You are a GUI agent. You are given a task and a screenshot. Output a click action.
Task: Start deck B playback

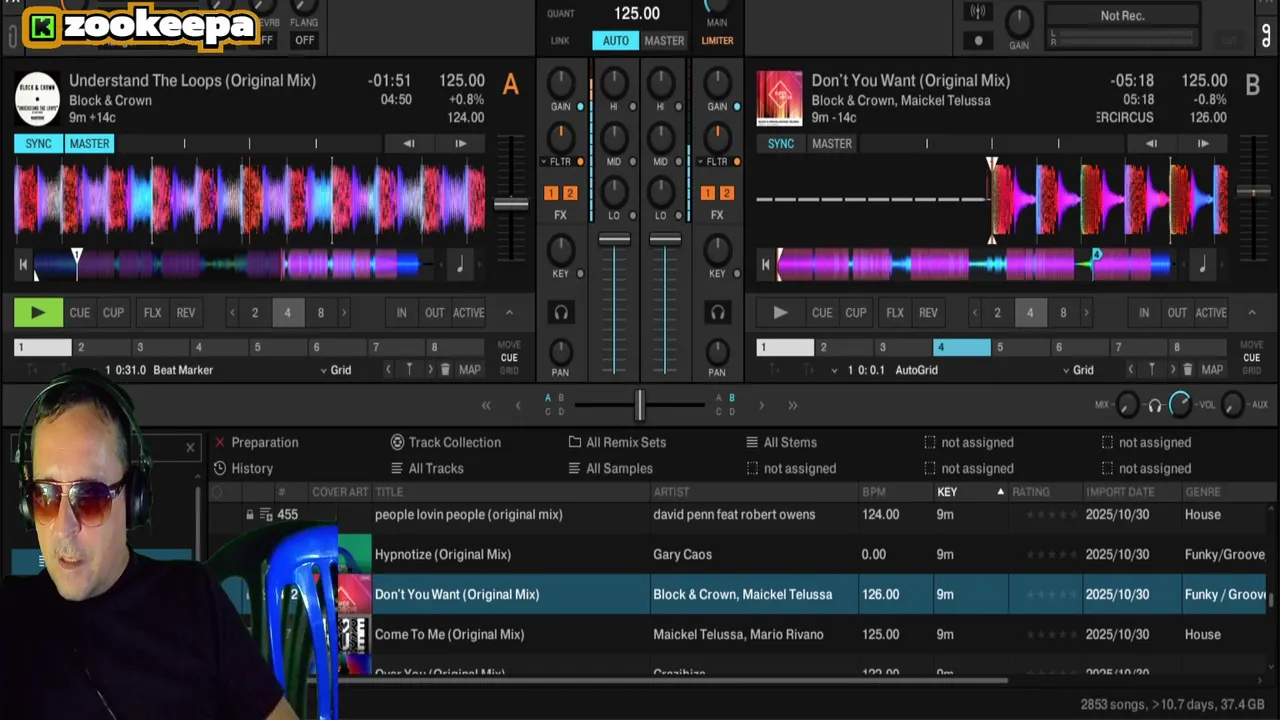pyautogui.click(x=780, y=313)
